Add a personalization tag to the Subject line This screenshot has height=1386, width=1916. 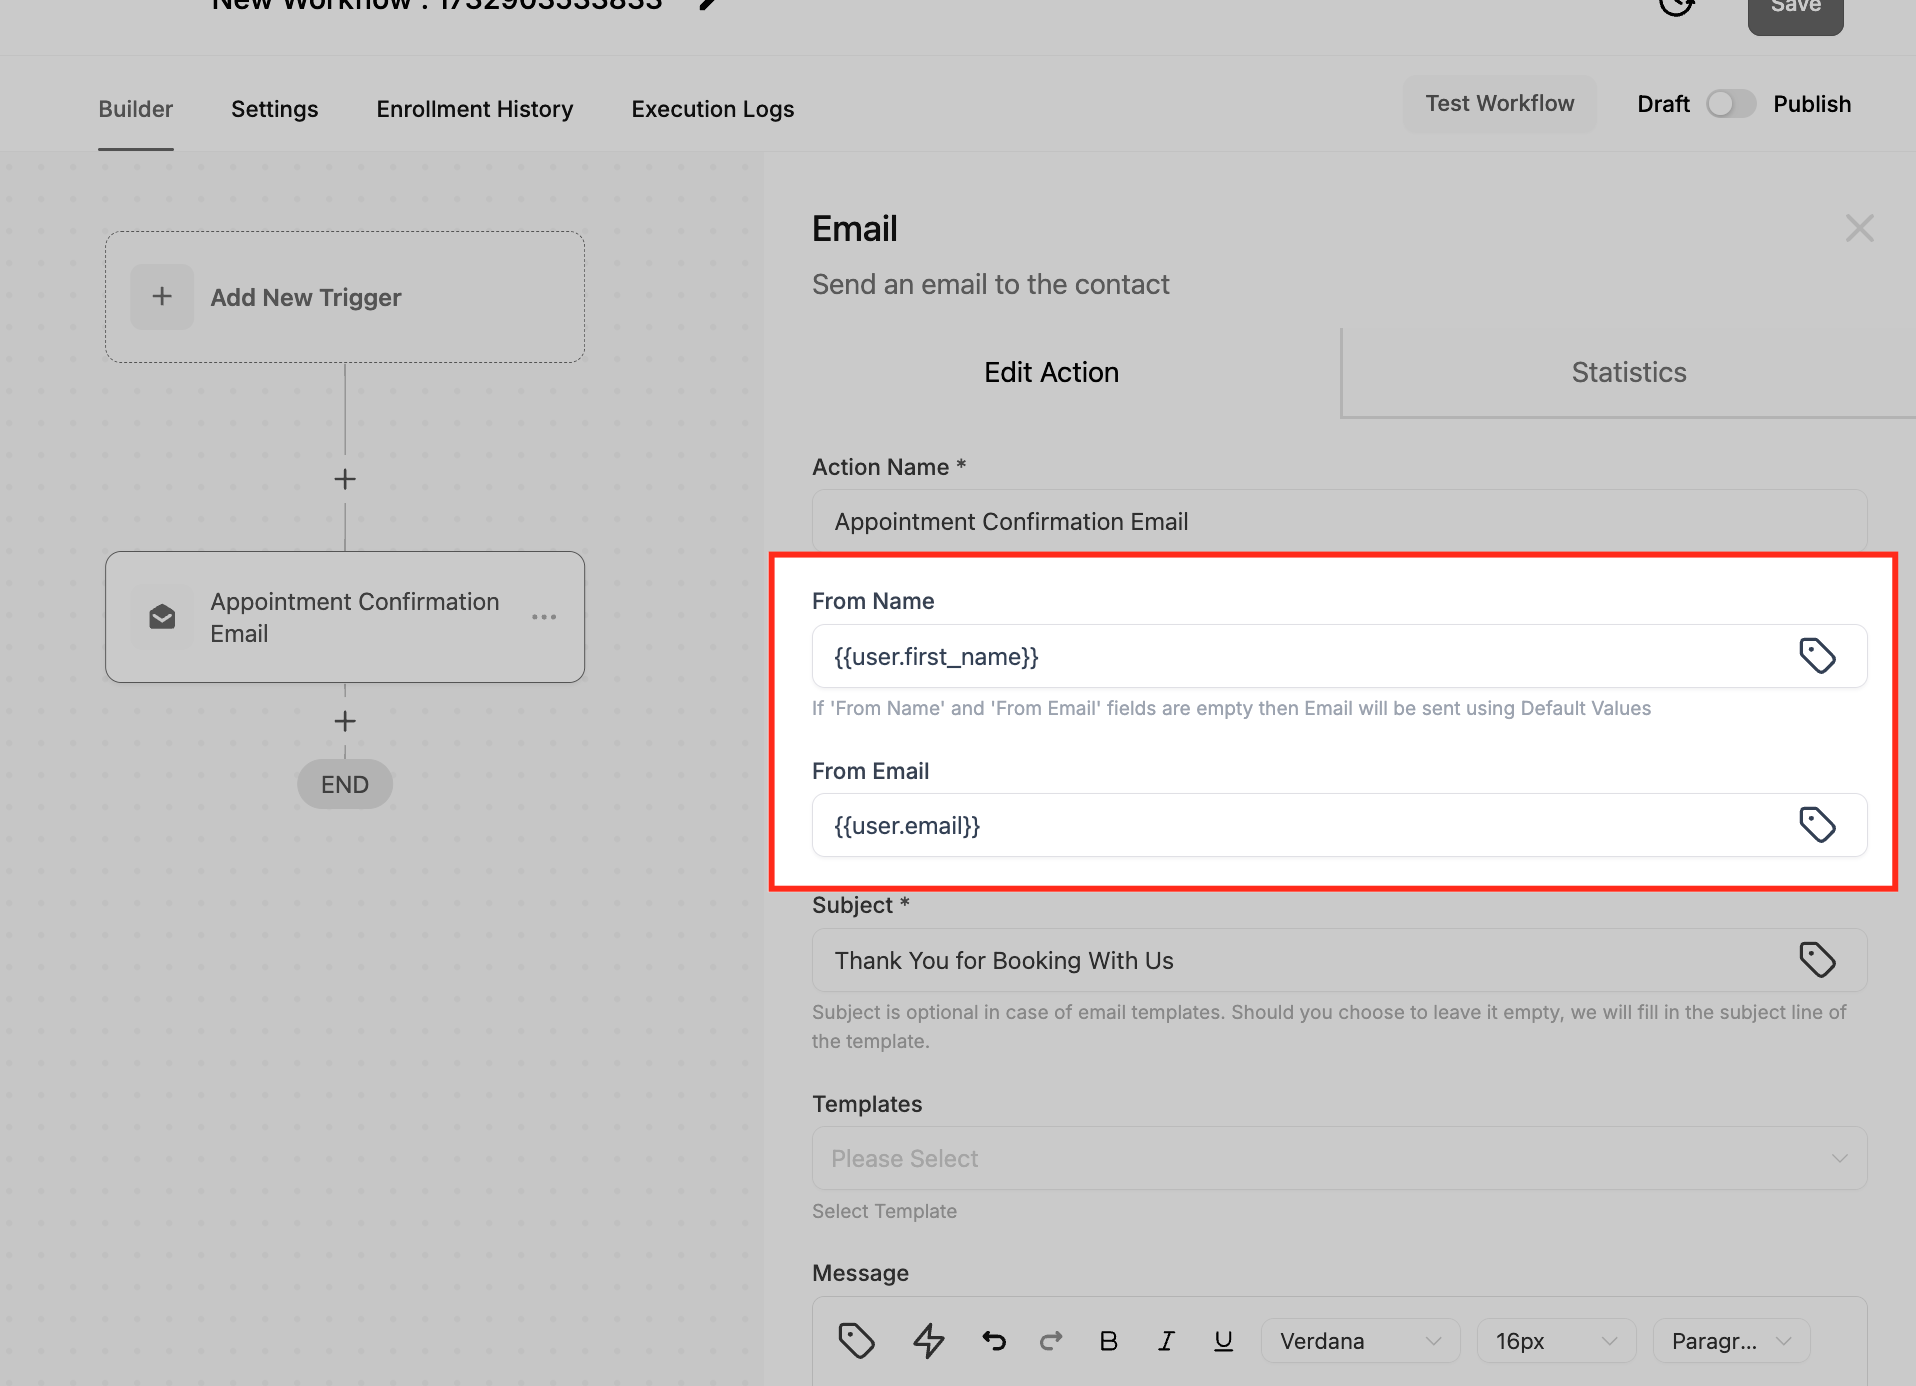(1818, 959)
